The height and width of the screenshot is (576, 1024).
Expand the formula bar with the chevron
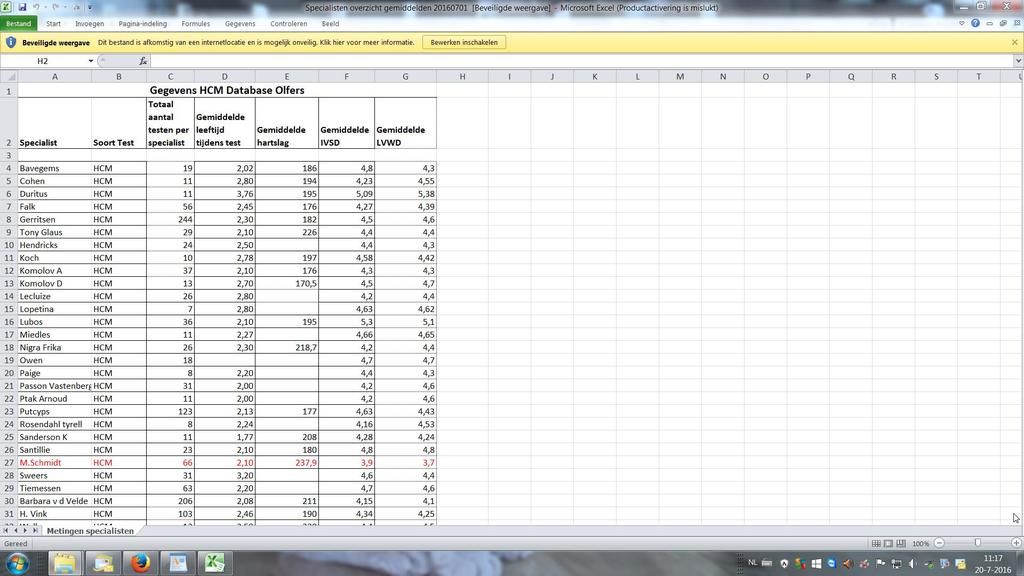[1017, 61]
